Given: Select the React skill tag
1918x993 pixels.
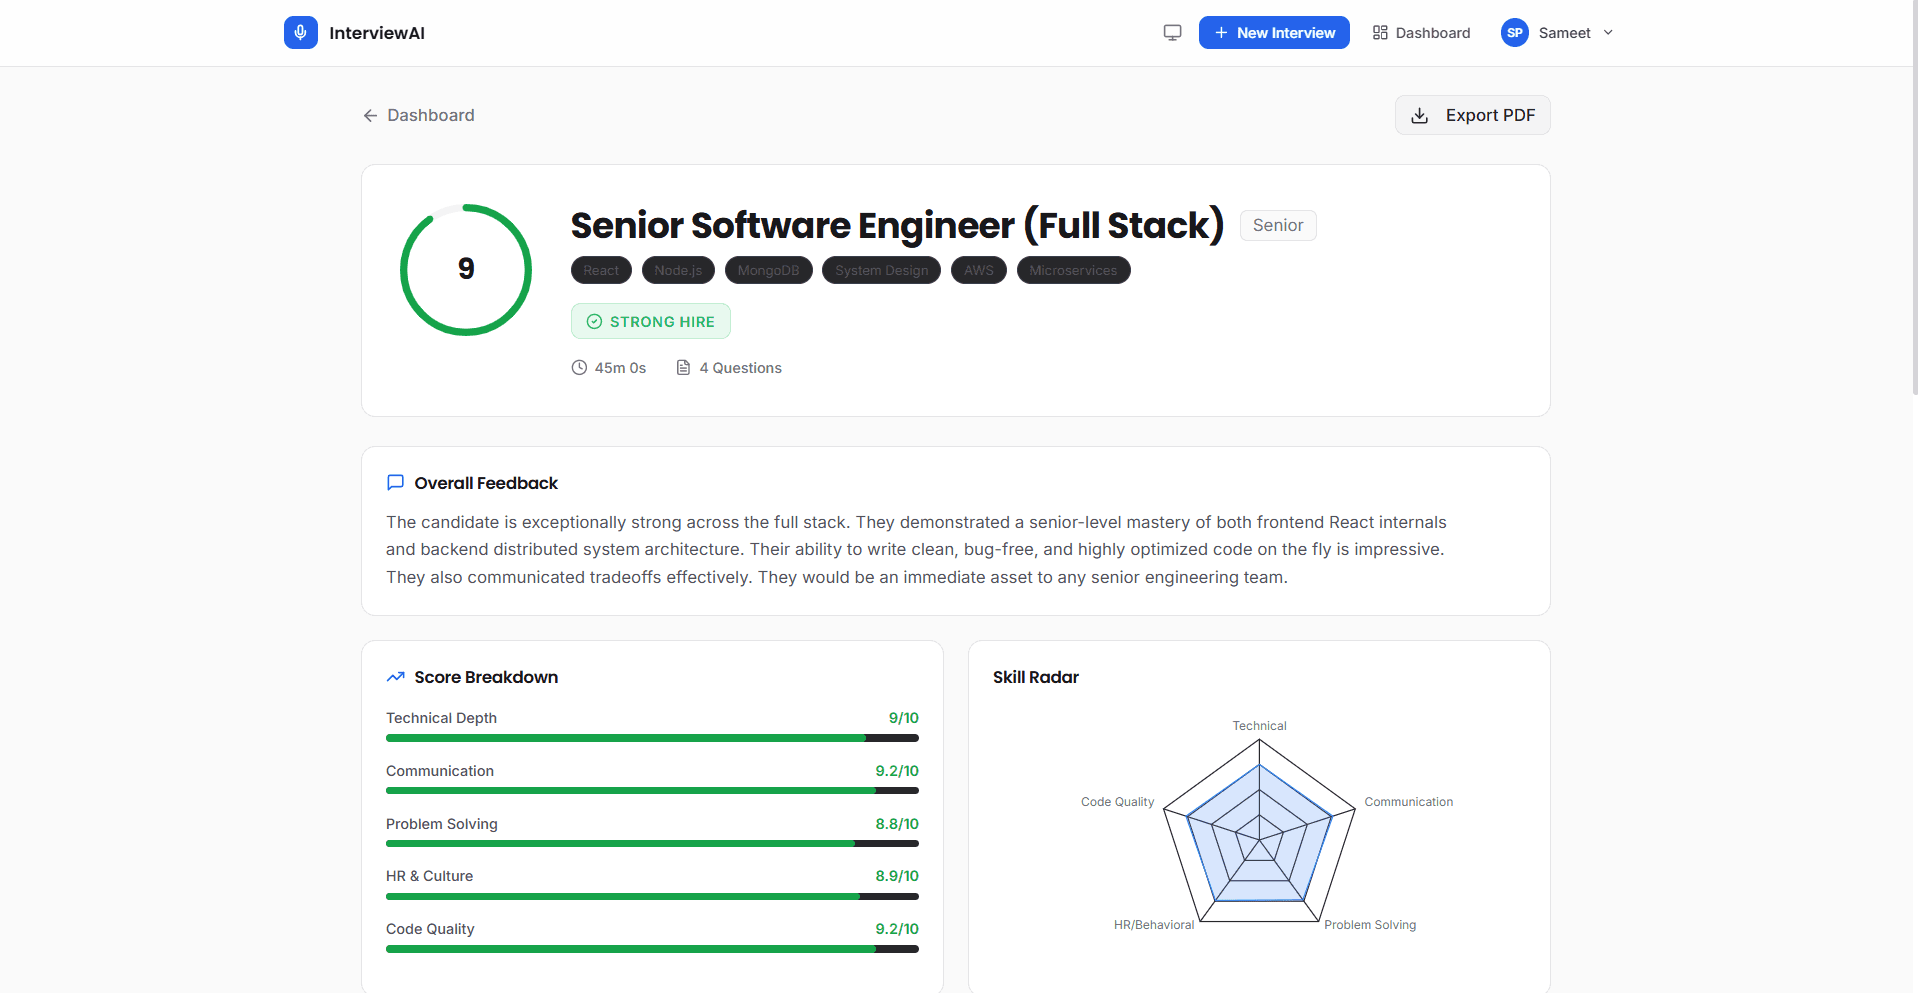Looking at the screenshot, I should [601, 271].
